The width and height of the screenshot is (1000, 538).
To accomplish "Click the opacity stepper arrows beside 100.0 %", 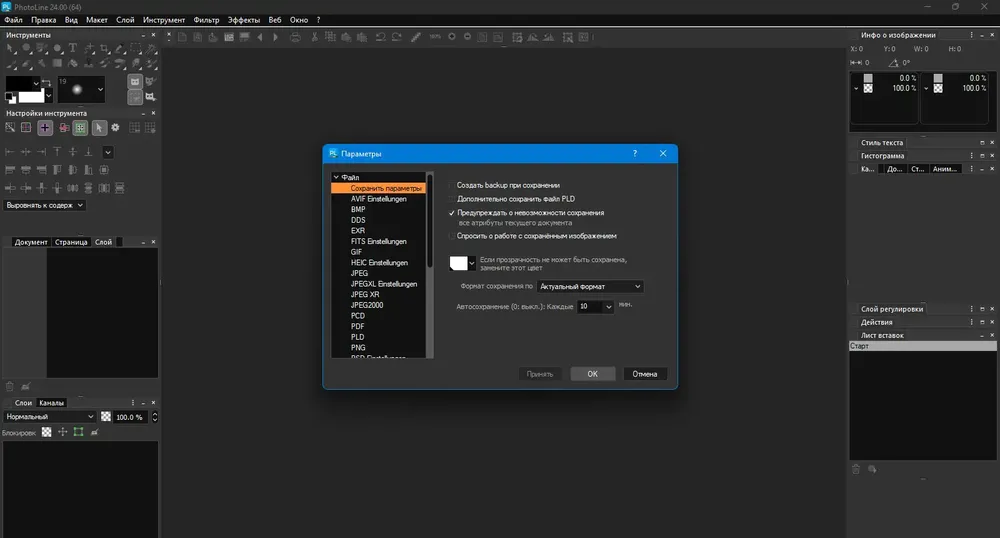I will coord(154,417).
